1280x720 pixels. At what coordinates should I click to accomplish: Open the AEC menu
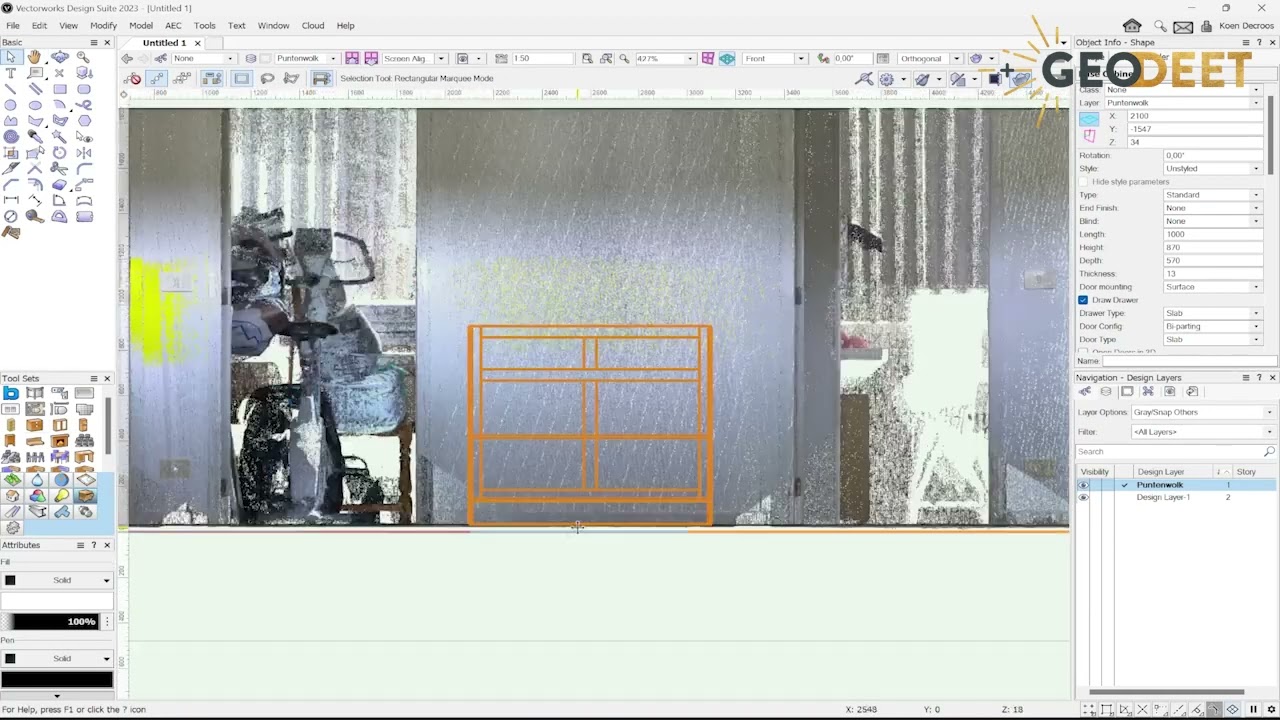173,25
